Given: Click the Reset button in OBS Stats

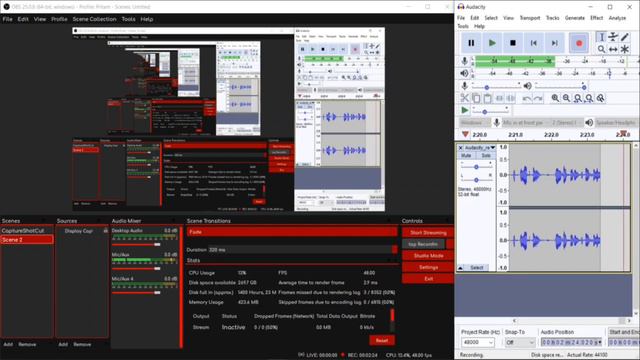Looking at the screenshot, I should [x=382, y=340].
